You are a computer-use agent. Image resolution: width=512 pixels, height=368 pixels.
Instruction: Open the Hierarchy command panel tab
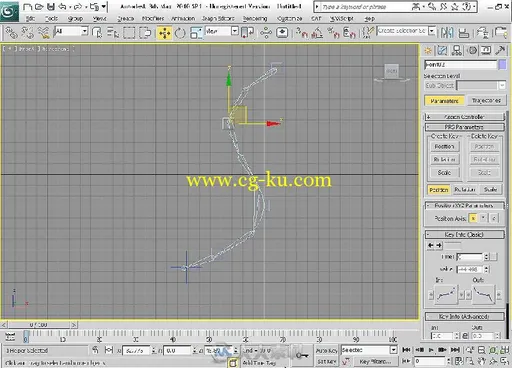tap(457, 51)
